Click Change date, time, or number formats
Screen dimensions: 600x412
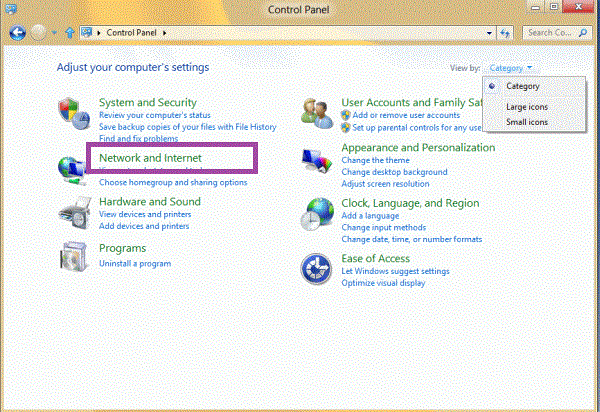pos(411,239)
